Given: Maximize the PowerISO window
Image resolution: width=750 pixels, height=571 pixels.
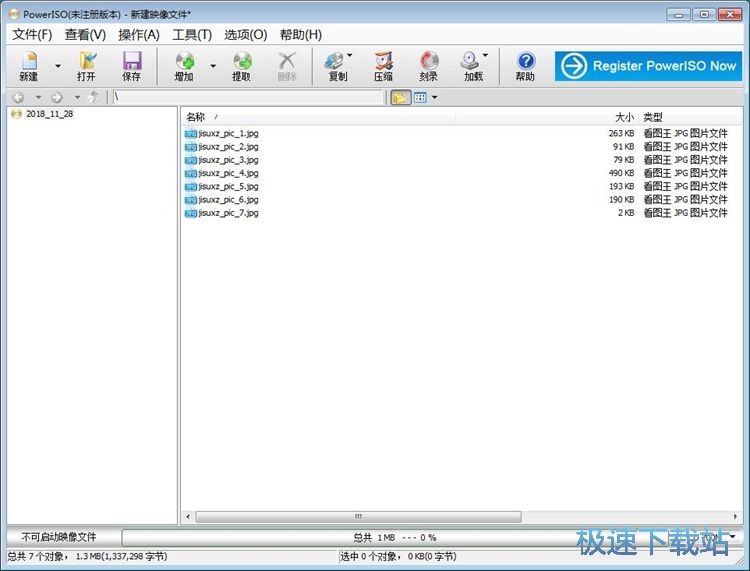Looking at the screenshot, I should pos(704,14).
